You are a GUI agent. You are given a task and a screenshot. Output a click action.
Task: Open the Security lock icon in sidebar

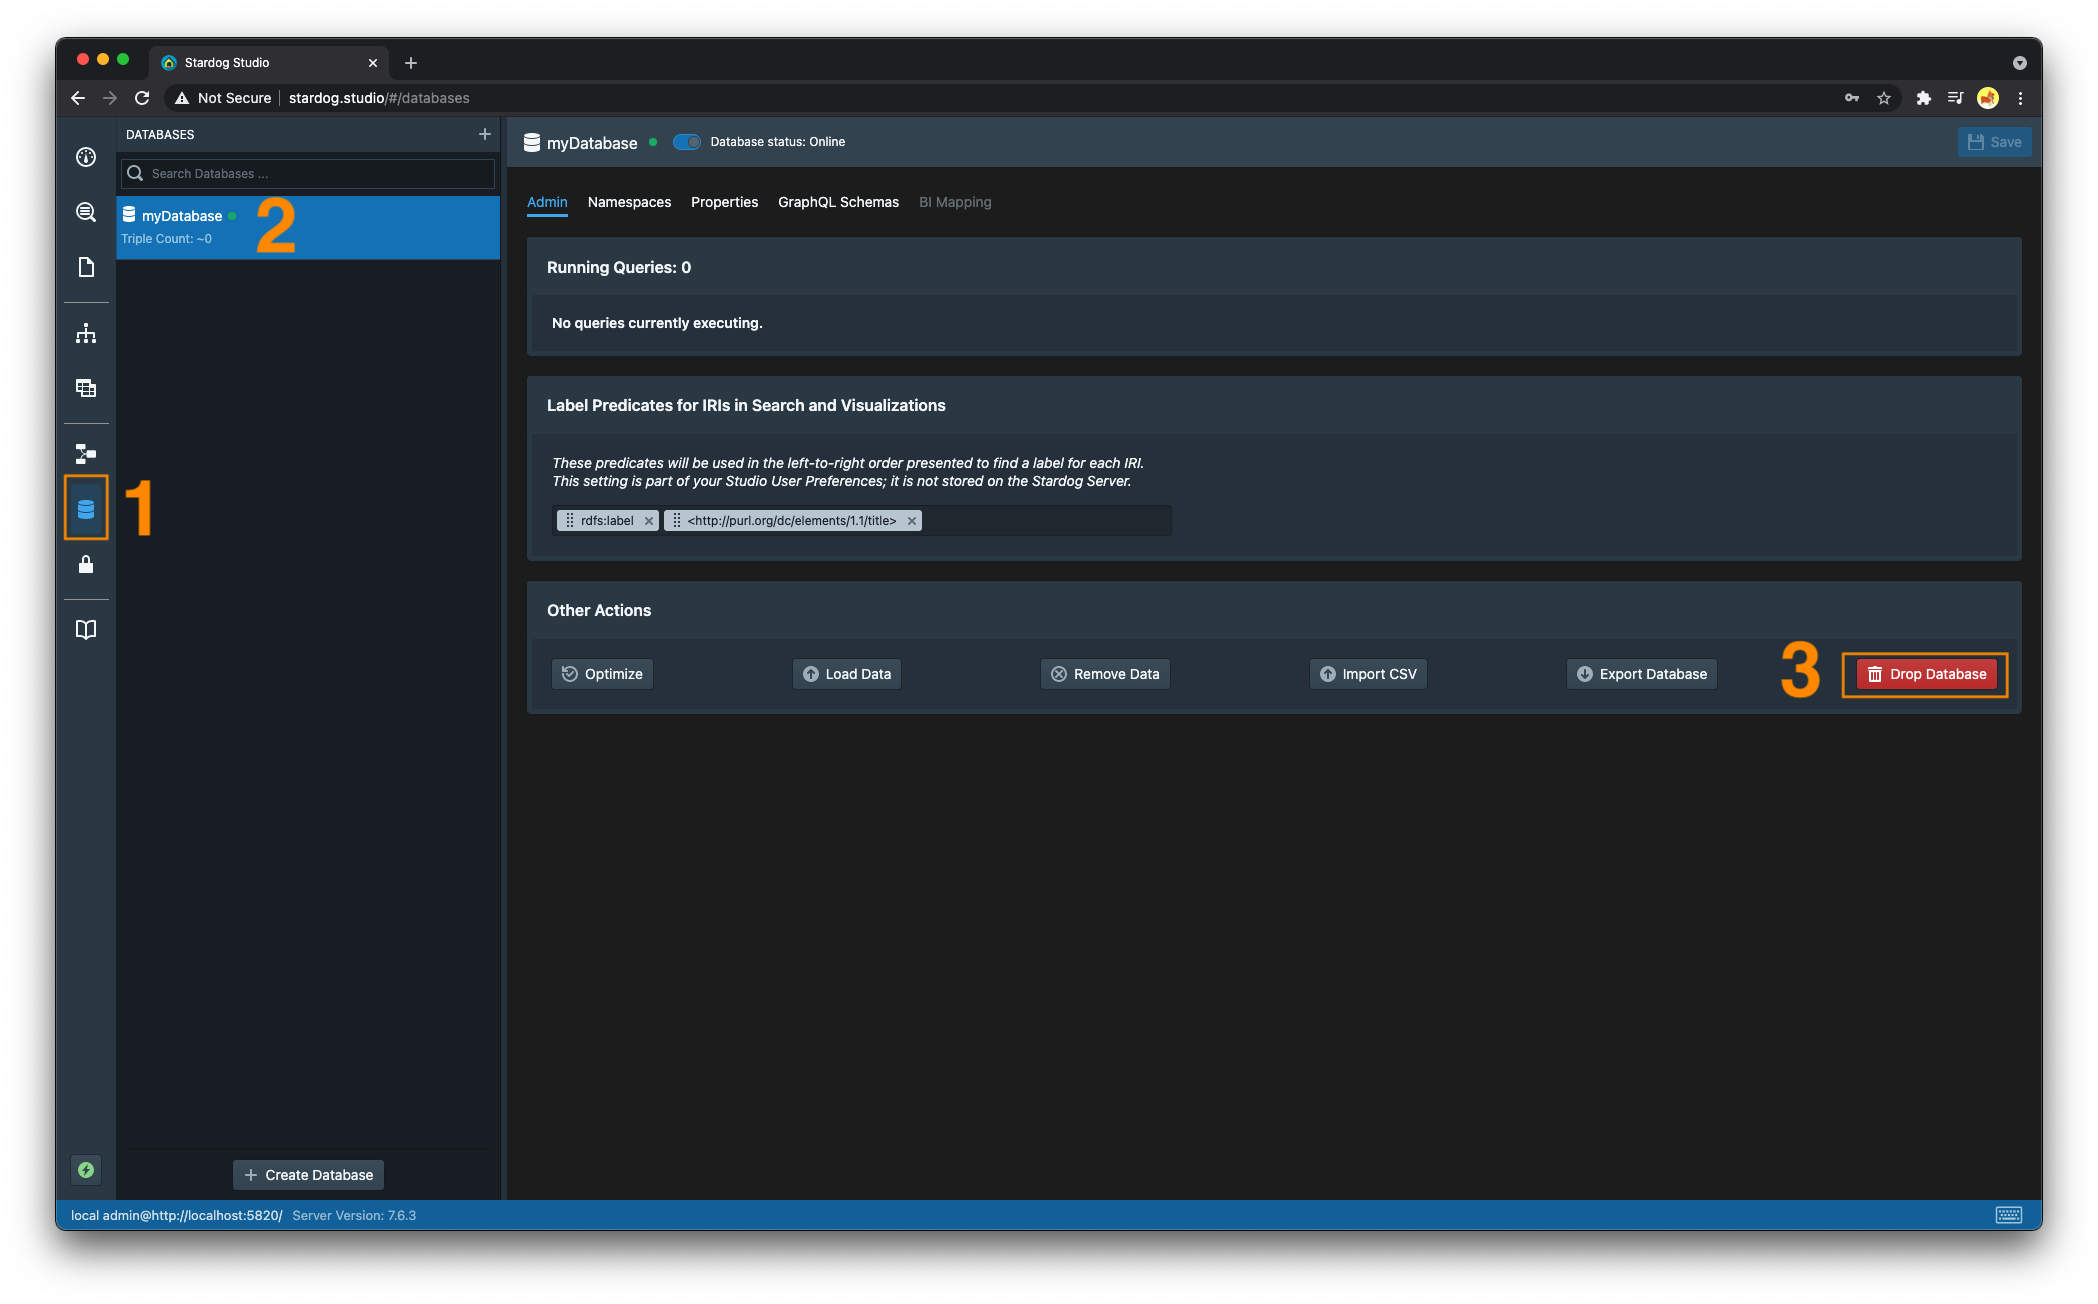pos(86,565)
